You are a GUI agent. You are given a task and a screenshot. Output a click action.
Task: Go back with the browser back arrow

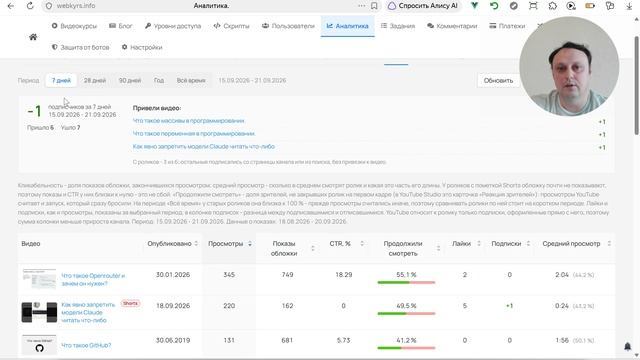point(11,6)
